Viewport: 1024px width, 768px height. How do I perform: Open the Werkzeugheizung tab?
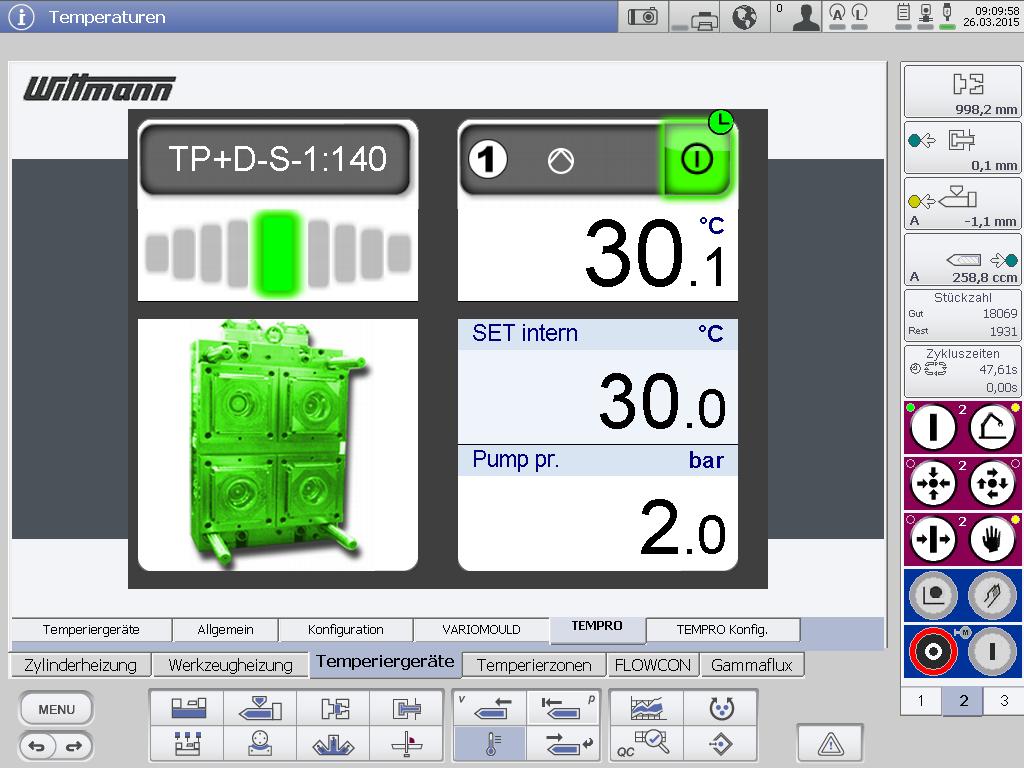[x=230, y=665]
